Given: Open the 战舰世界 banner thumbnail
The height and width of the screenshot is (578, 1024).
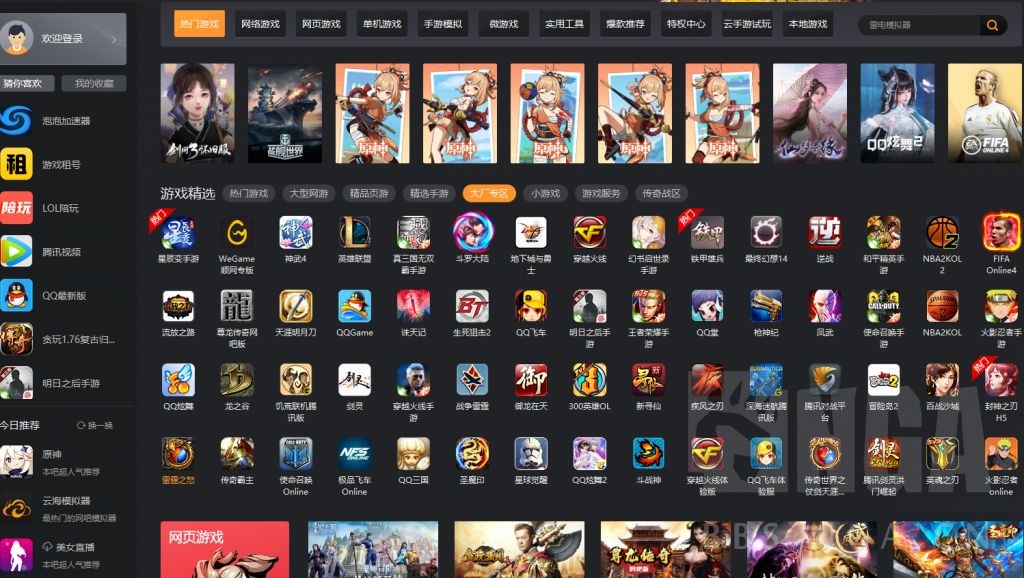Looking at the screenshot, I should tap(285, 113).
